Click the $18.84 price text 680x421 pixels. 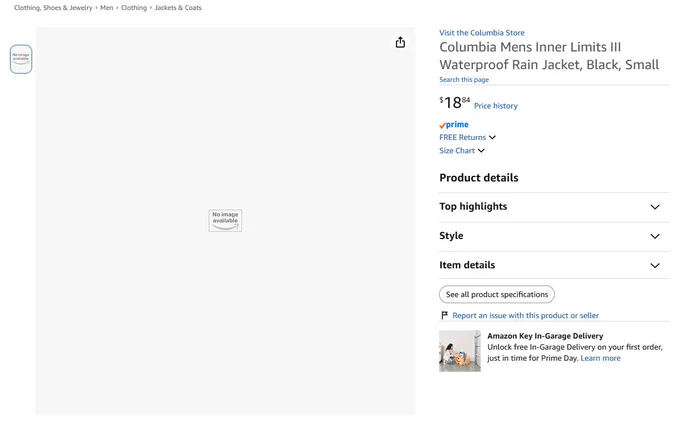click(x=454, y=103)
